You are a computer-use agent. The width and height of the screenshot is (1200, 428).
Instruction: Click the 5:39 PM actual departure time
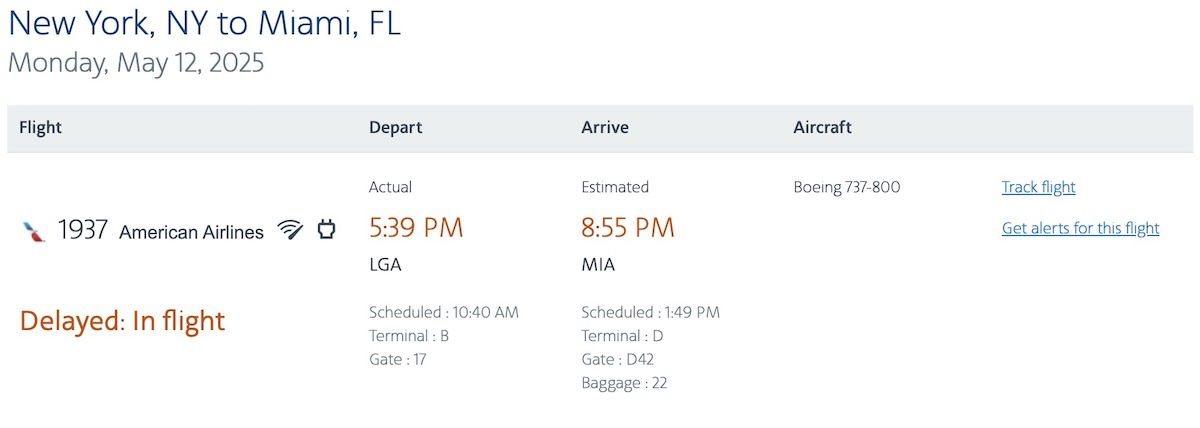coord(416,228)
